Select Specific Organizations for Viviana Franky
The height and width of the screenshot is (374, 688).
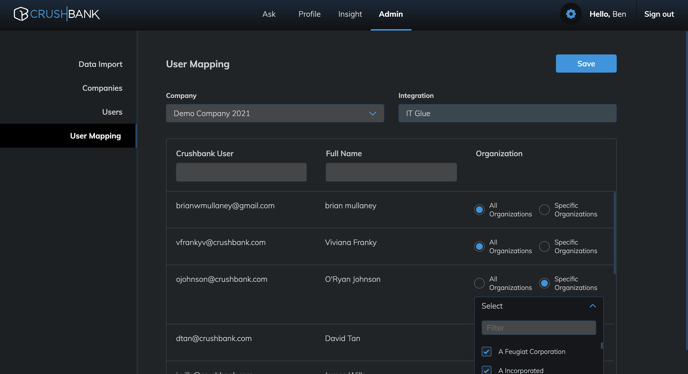[x=544, y=247]
